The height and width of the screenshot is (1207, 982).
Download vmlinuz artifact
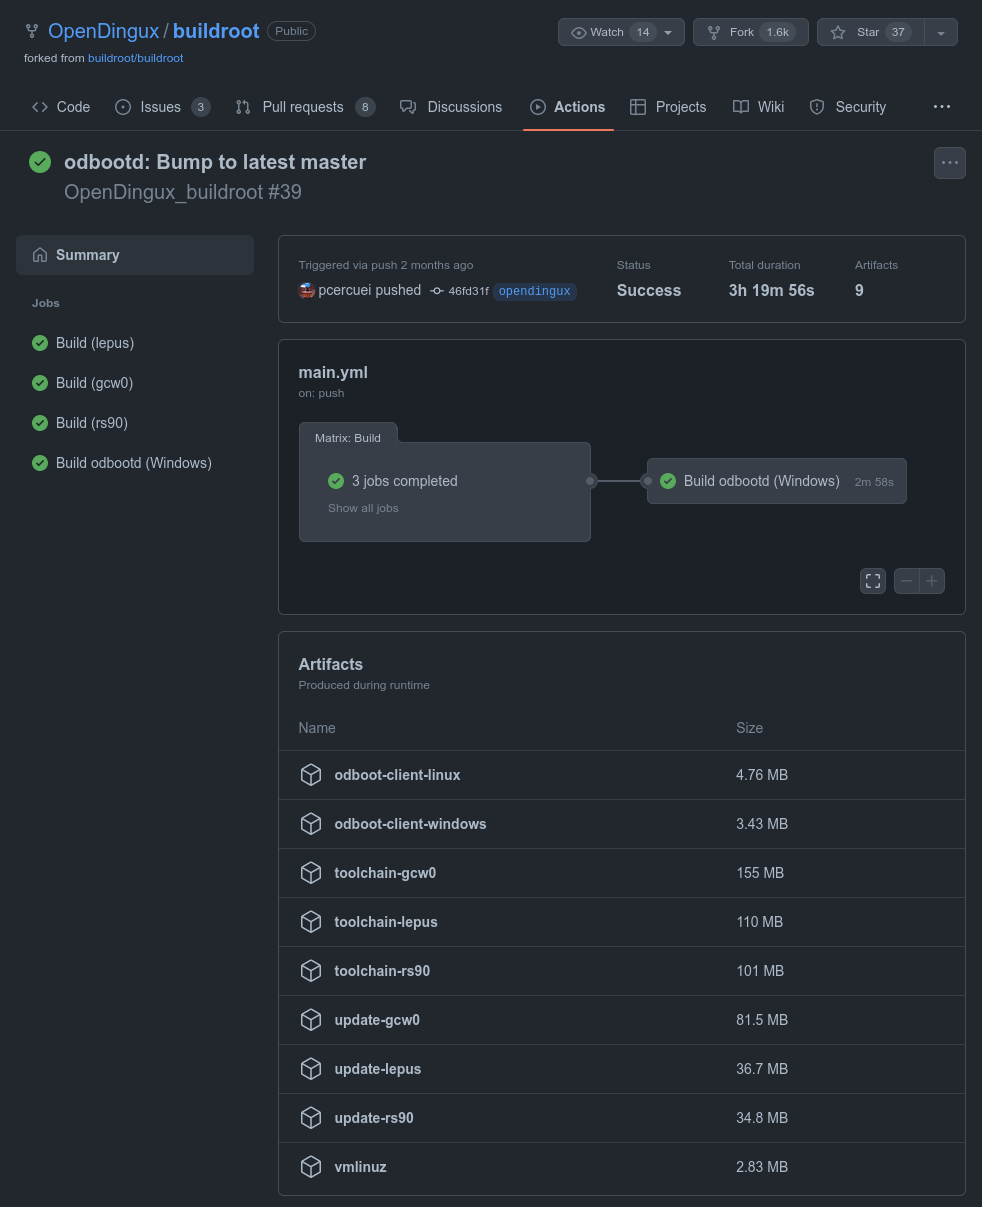pyautogui.click(x=360, y=1167)
